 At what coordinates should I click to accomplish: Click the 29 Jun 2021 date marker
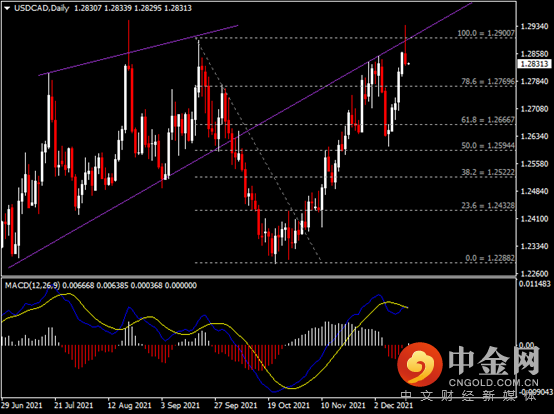[22, 405]
